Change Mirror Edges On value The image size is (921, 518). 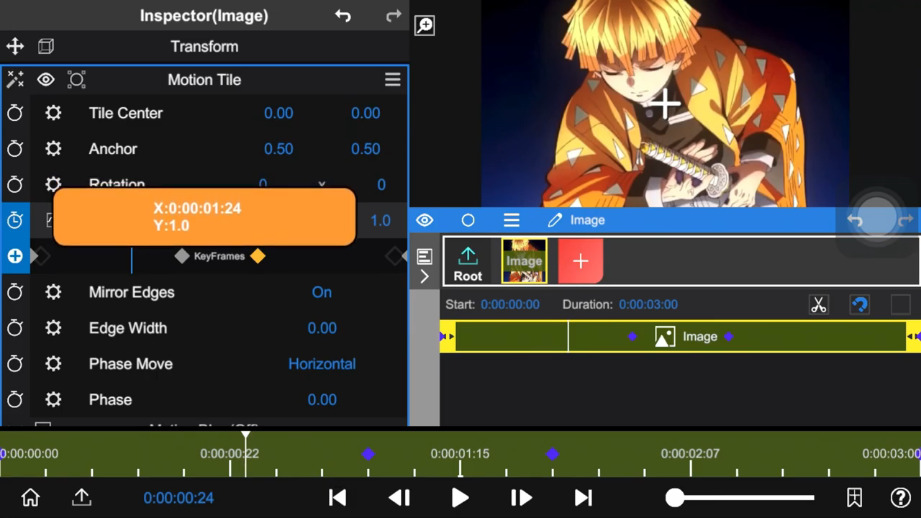322,292
